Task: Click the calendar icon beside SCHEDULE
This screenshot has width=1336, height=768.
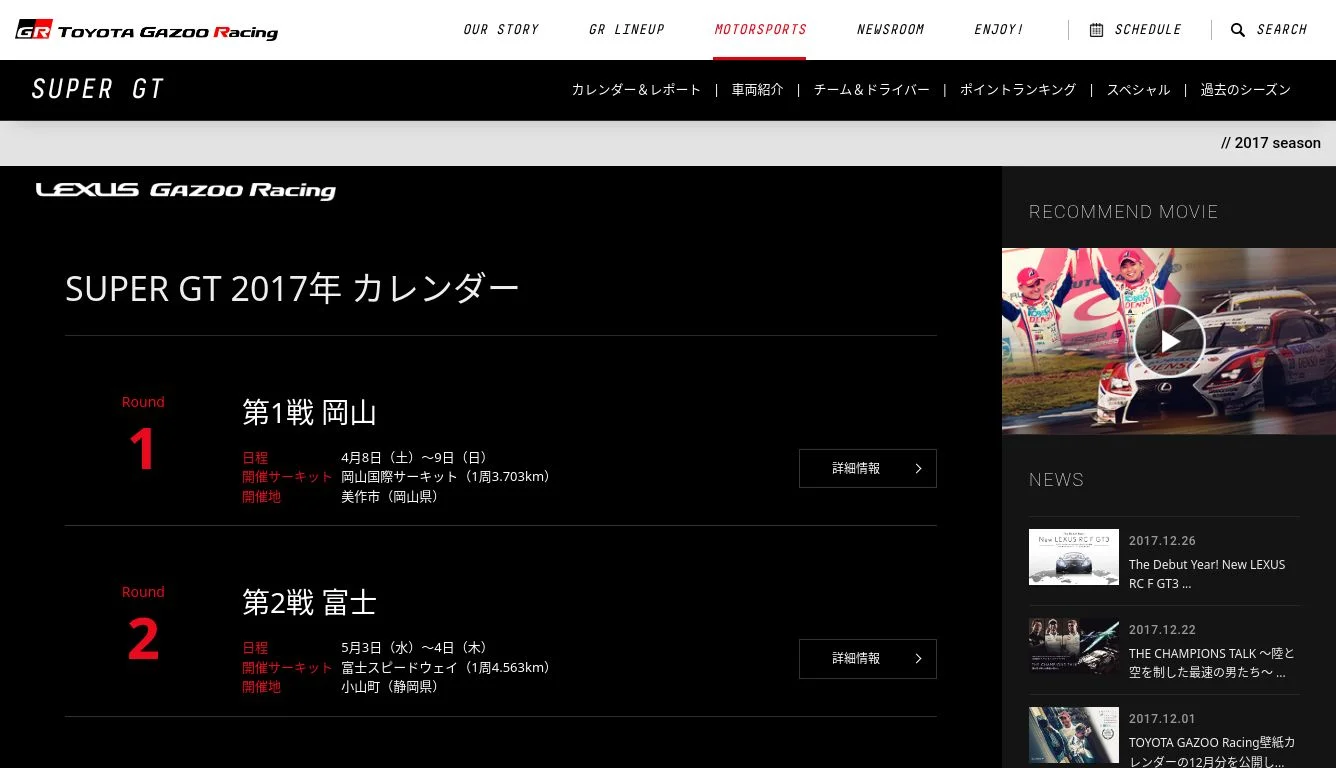Action: click(x=1096, y=30)
